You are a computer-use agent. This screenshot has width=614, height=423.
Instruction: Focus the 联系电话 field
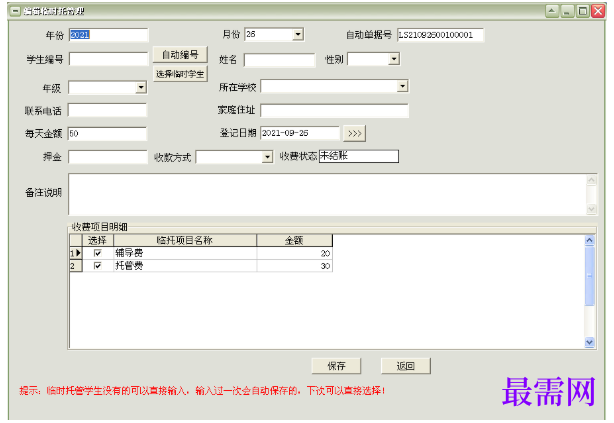[107, 110]
